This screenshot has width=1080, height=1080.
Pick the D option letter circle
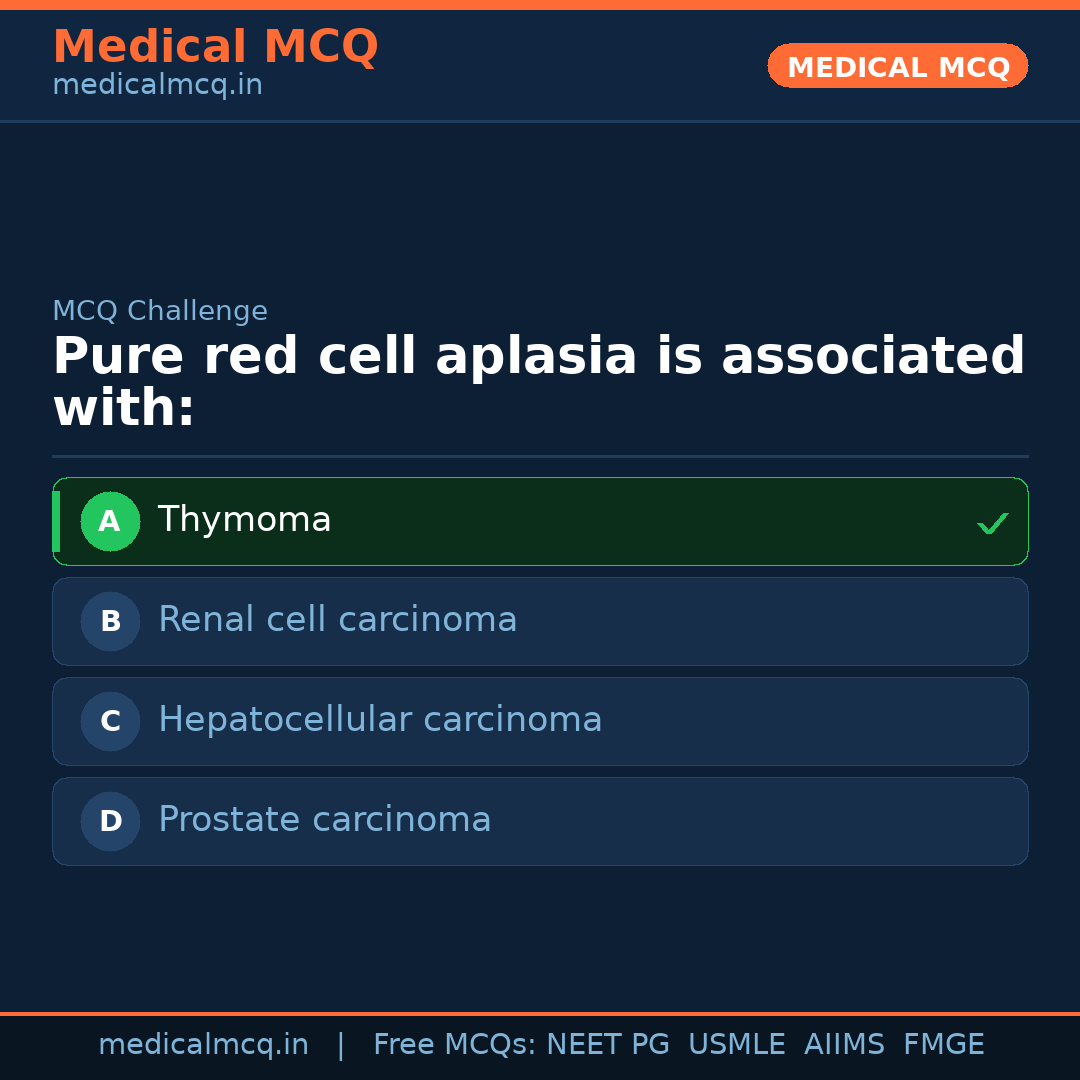tap(110, 821)
